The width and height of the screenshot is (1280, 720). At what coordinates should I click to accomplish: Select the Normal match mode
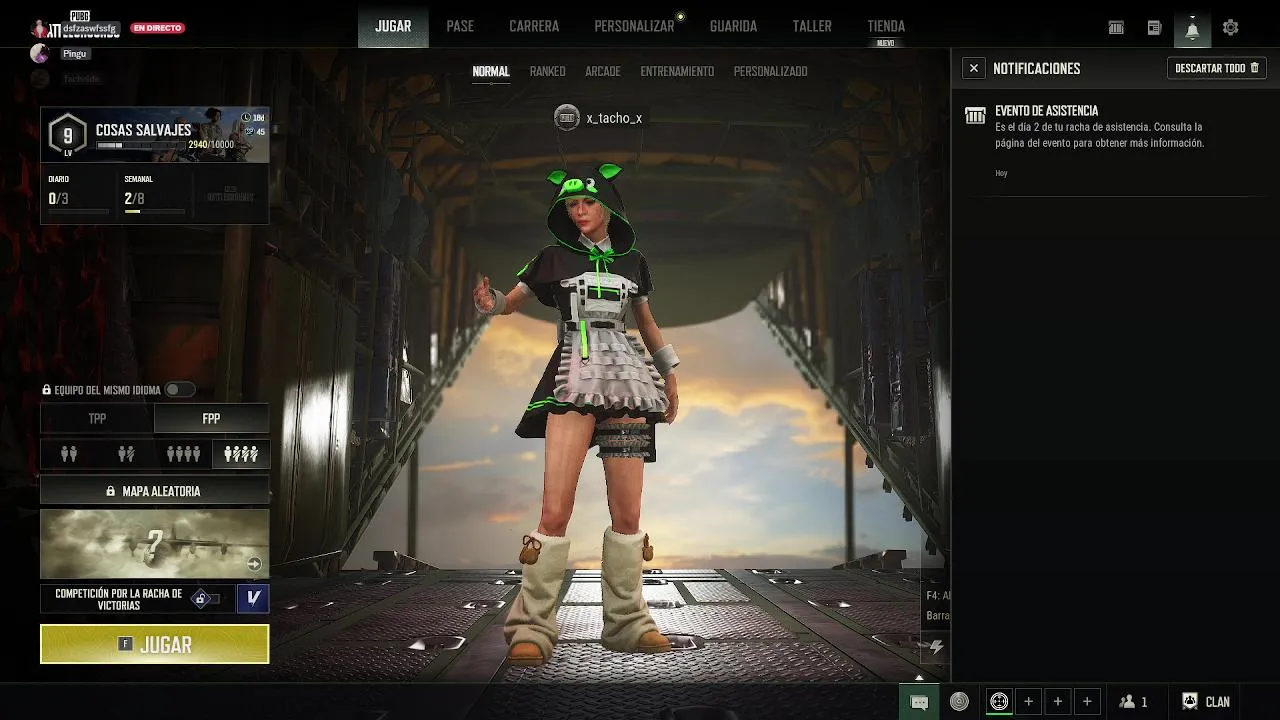click(x=491, y=71)
